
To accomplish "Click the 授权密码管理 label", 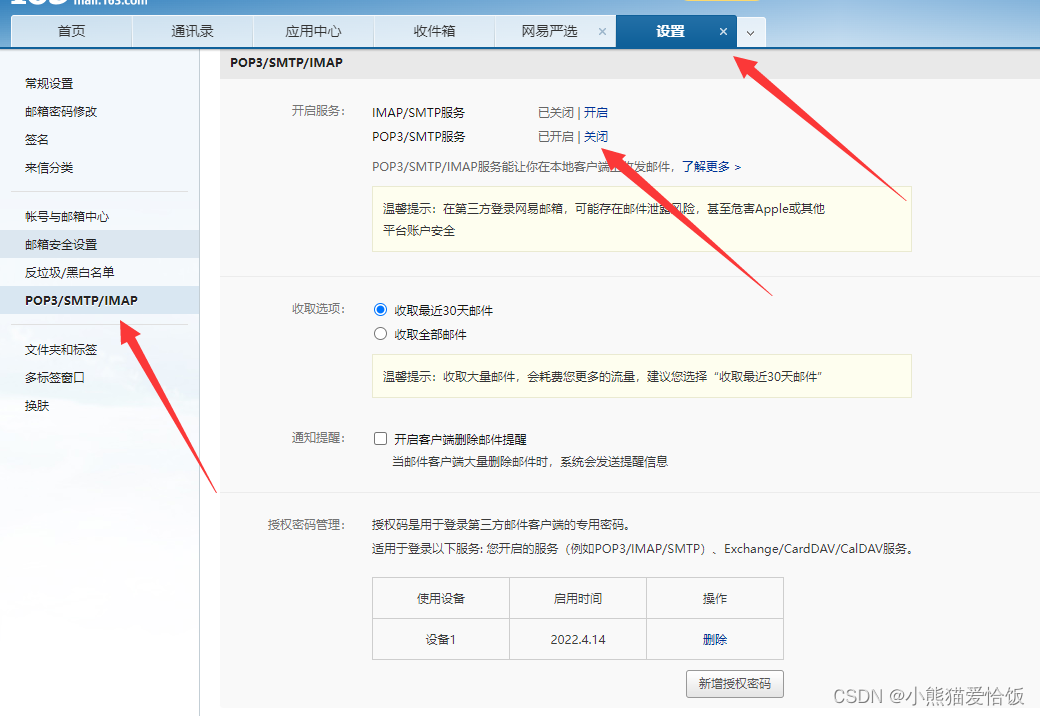I will [x=306, y=524].
